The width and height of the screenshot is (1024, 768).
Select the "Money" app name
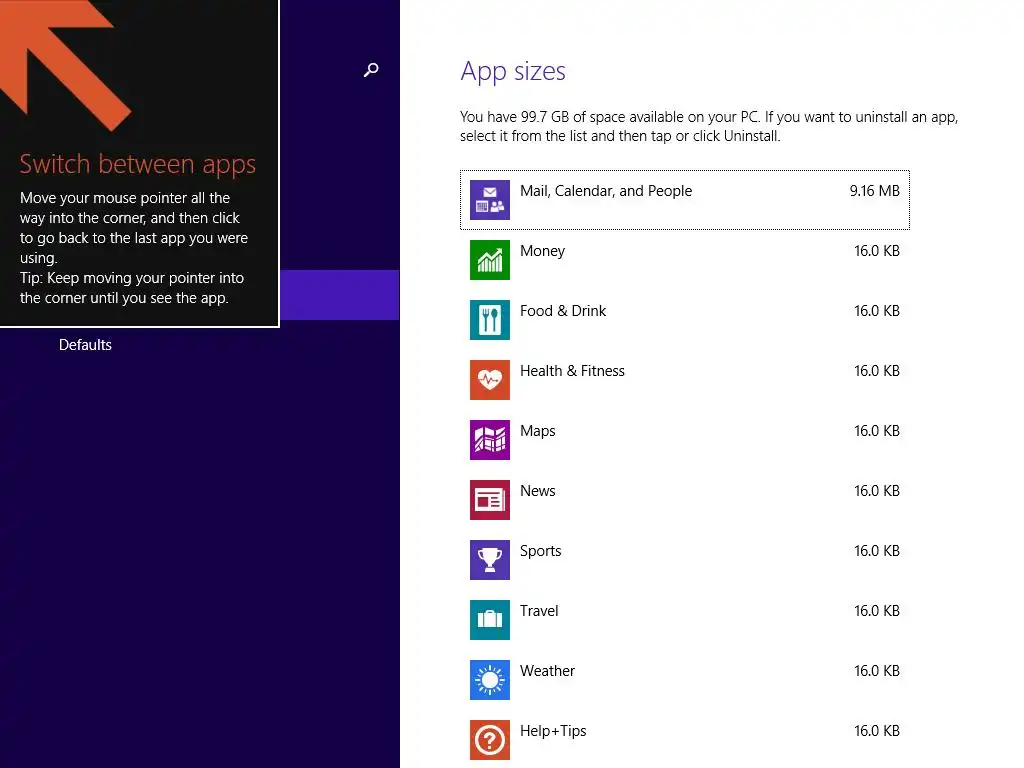[x=542, y=251]
